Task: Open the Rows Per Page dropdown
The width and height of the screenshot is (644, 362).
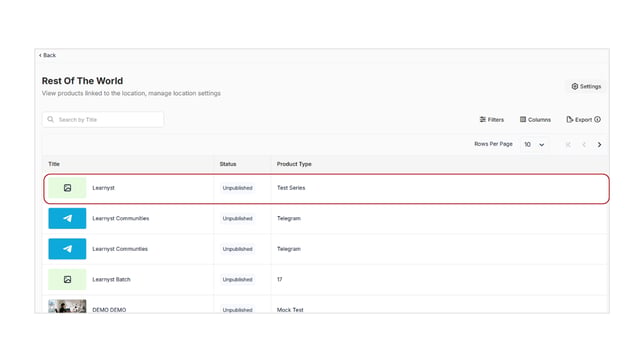Action: [x=534, y=145]
